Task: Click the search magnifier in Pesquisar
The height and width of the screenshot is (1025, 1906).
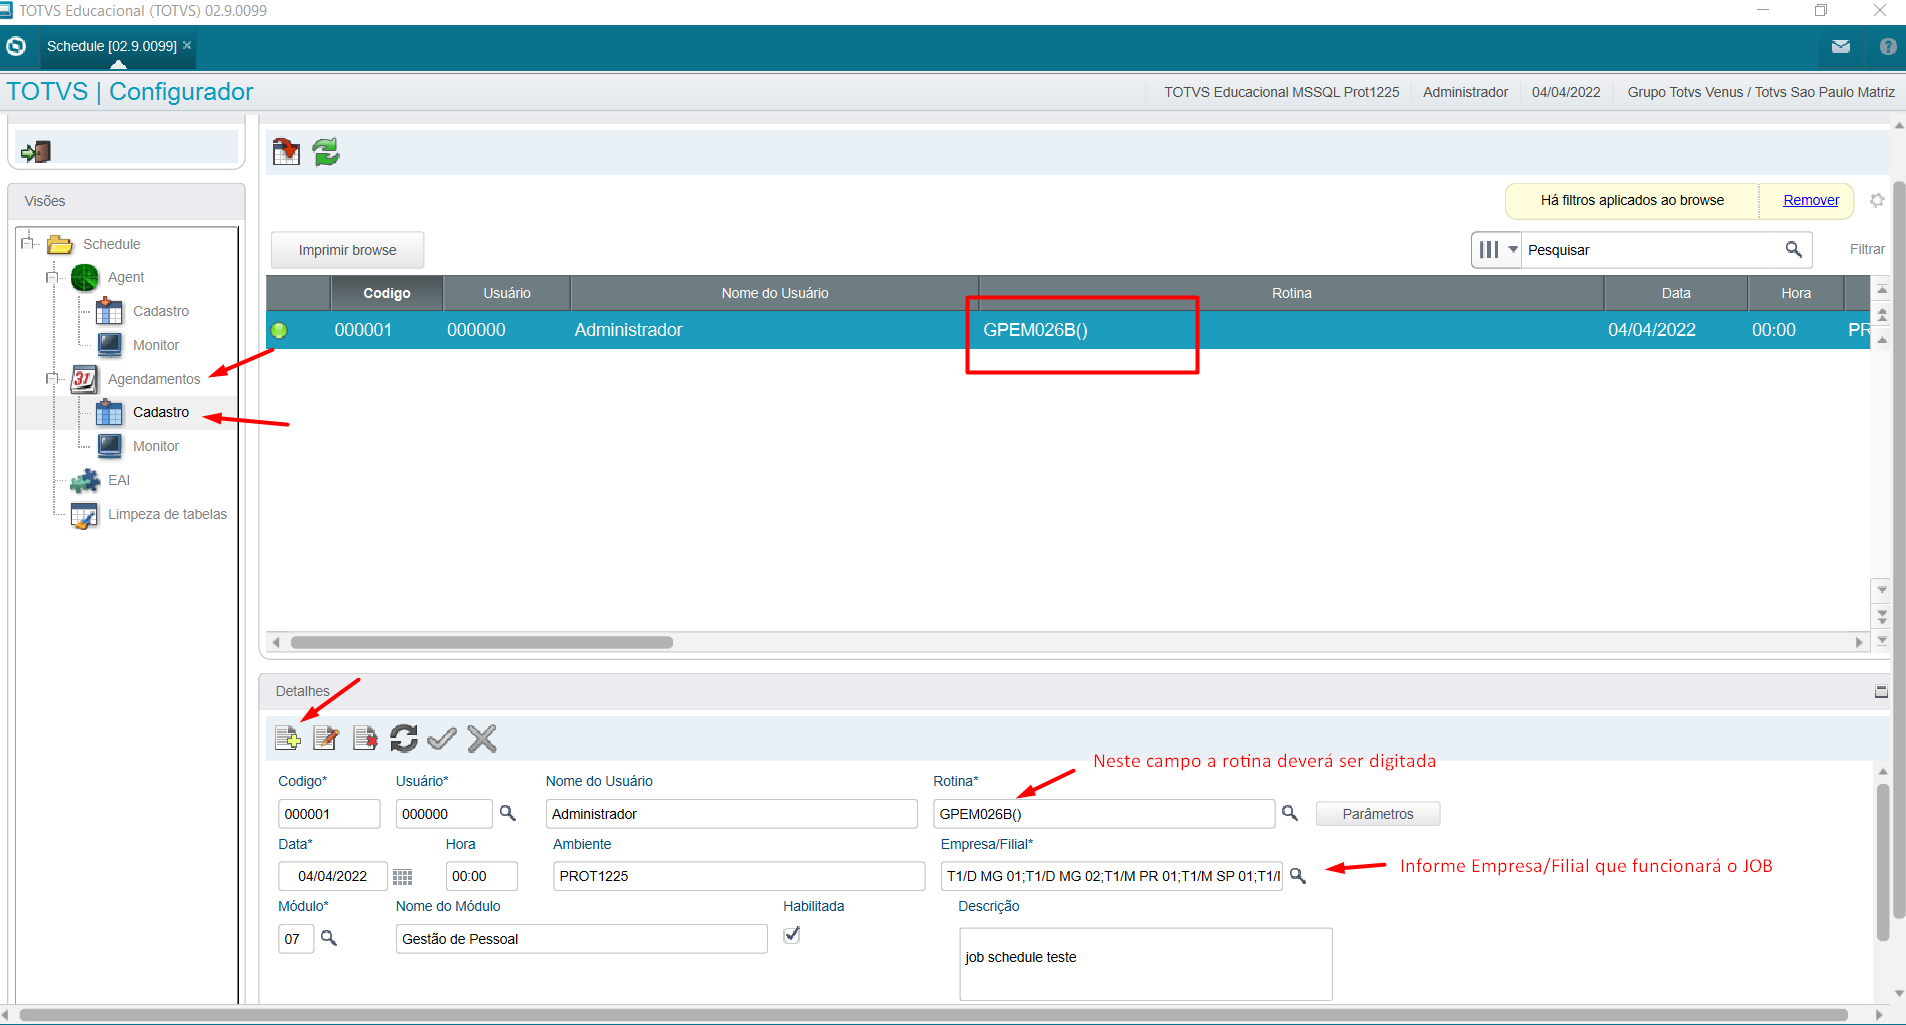Action: [x=1794, y=249]
